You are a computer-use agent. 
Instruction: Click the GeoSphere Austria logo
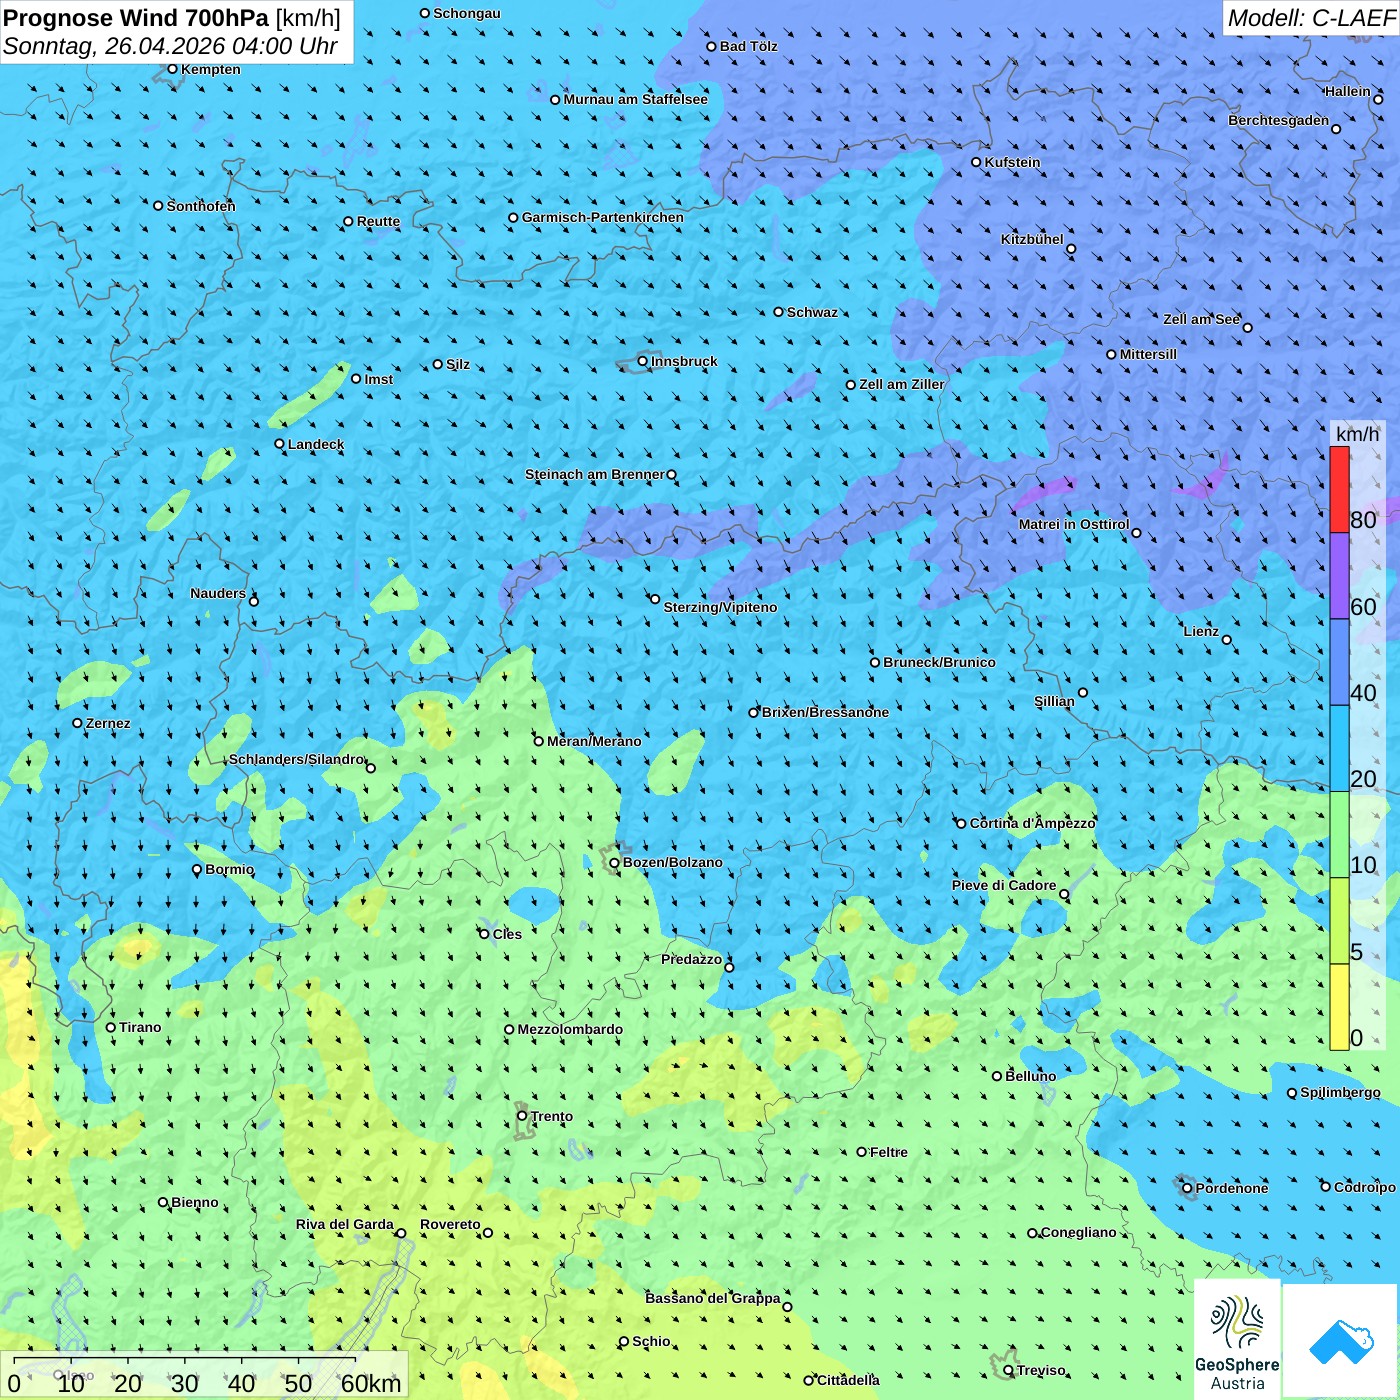(1237, 1340)
